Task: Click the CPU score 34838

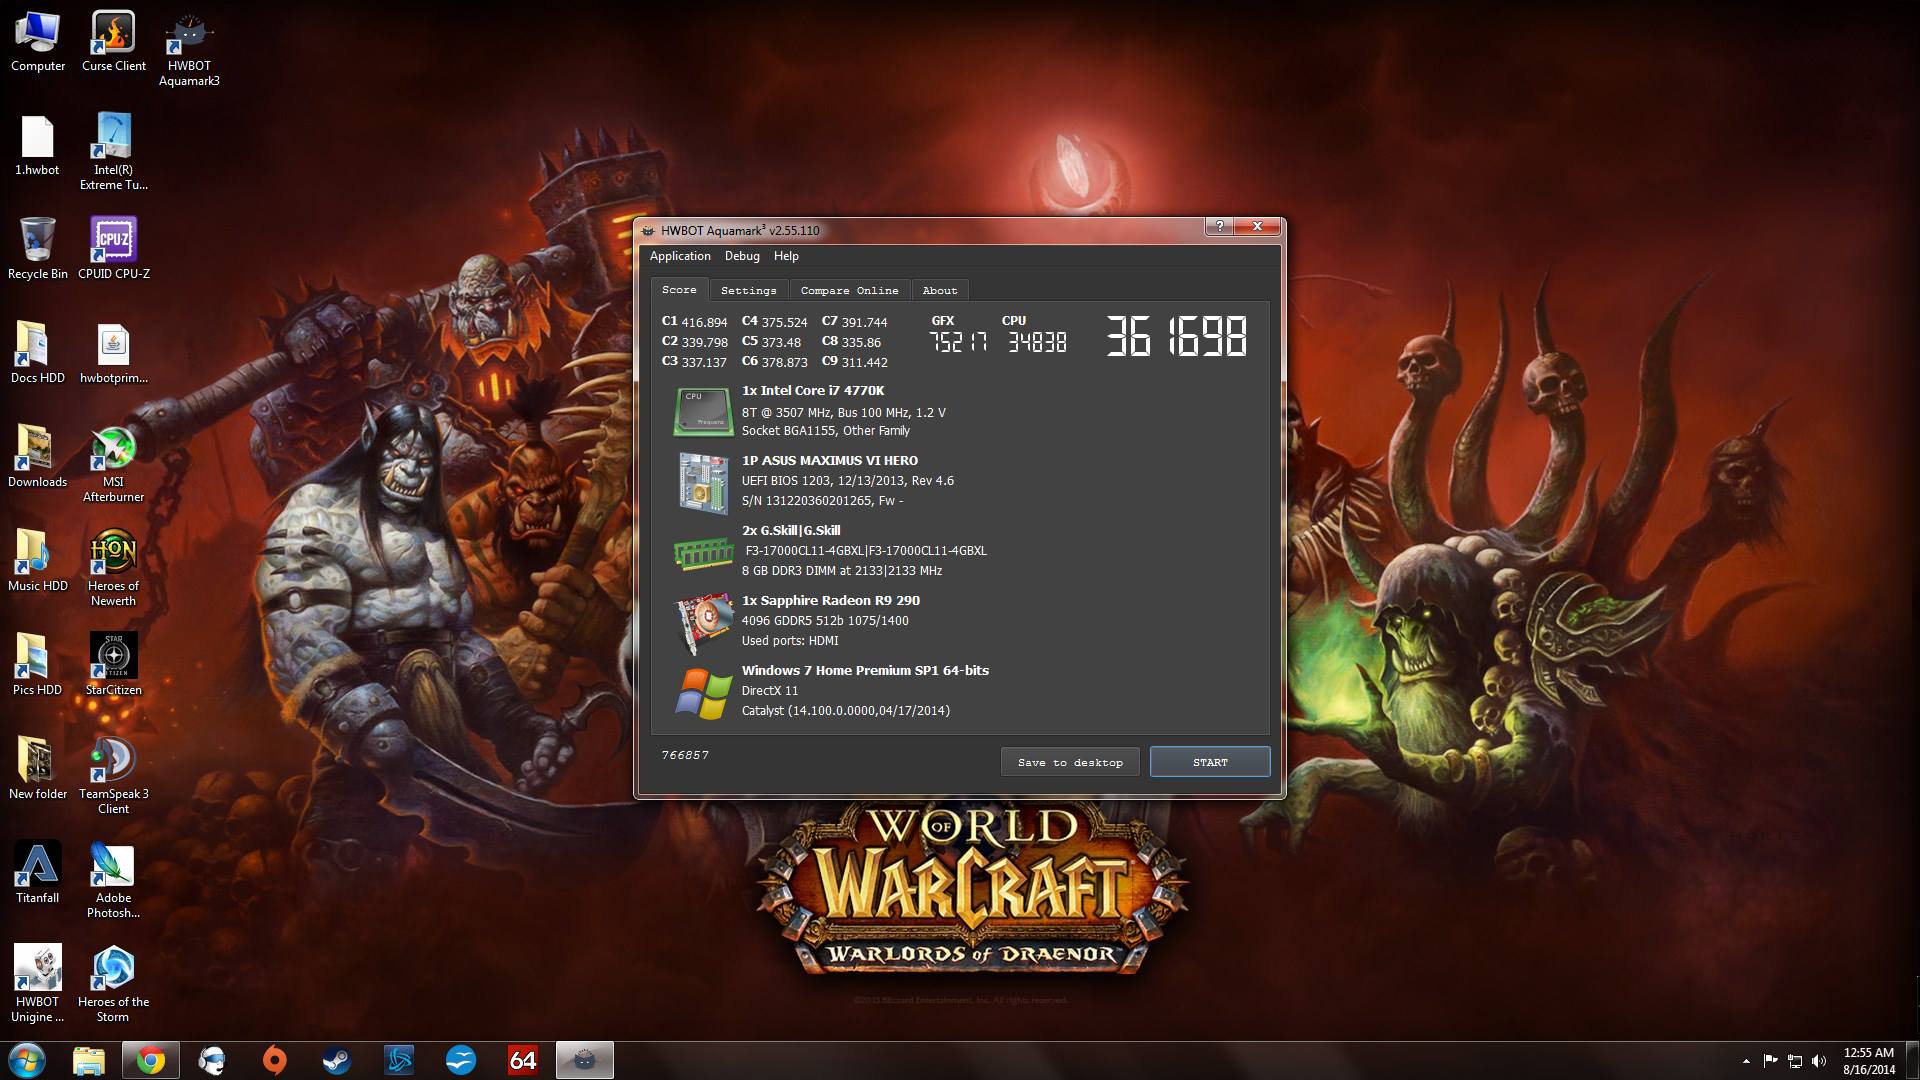Action: click(x=1037, y=342)
